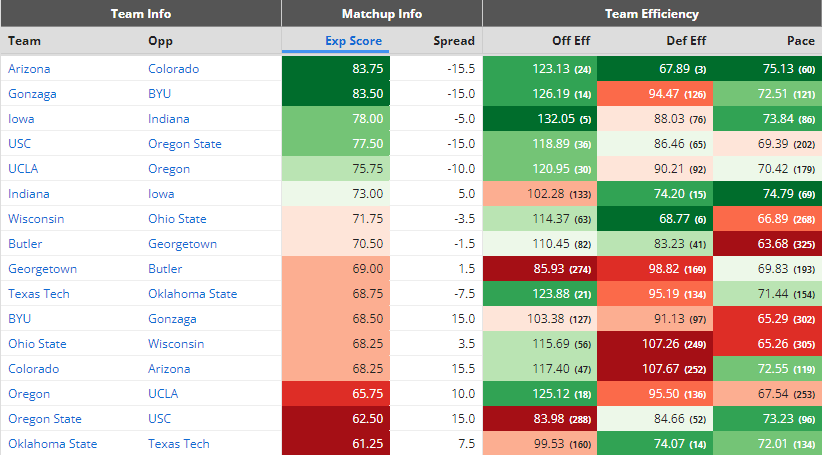This screenshot has height=455, width=822.
Task: Select Indiana's 74.79 pace cell
Action: (767, 193)
